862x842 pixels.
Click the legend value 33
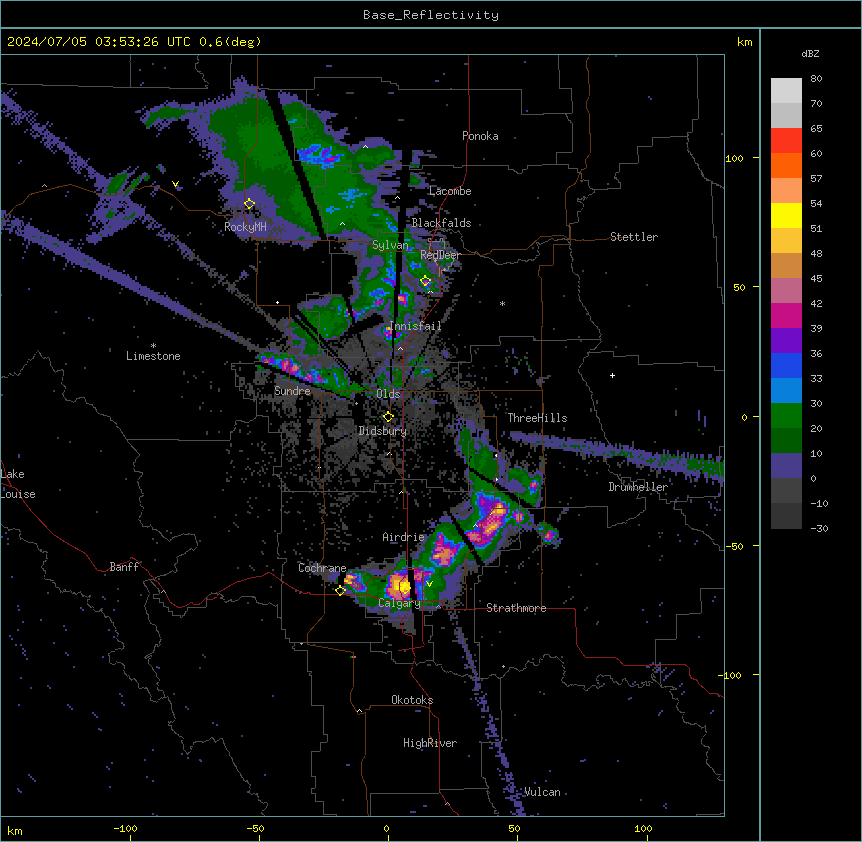pos(816,379)
